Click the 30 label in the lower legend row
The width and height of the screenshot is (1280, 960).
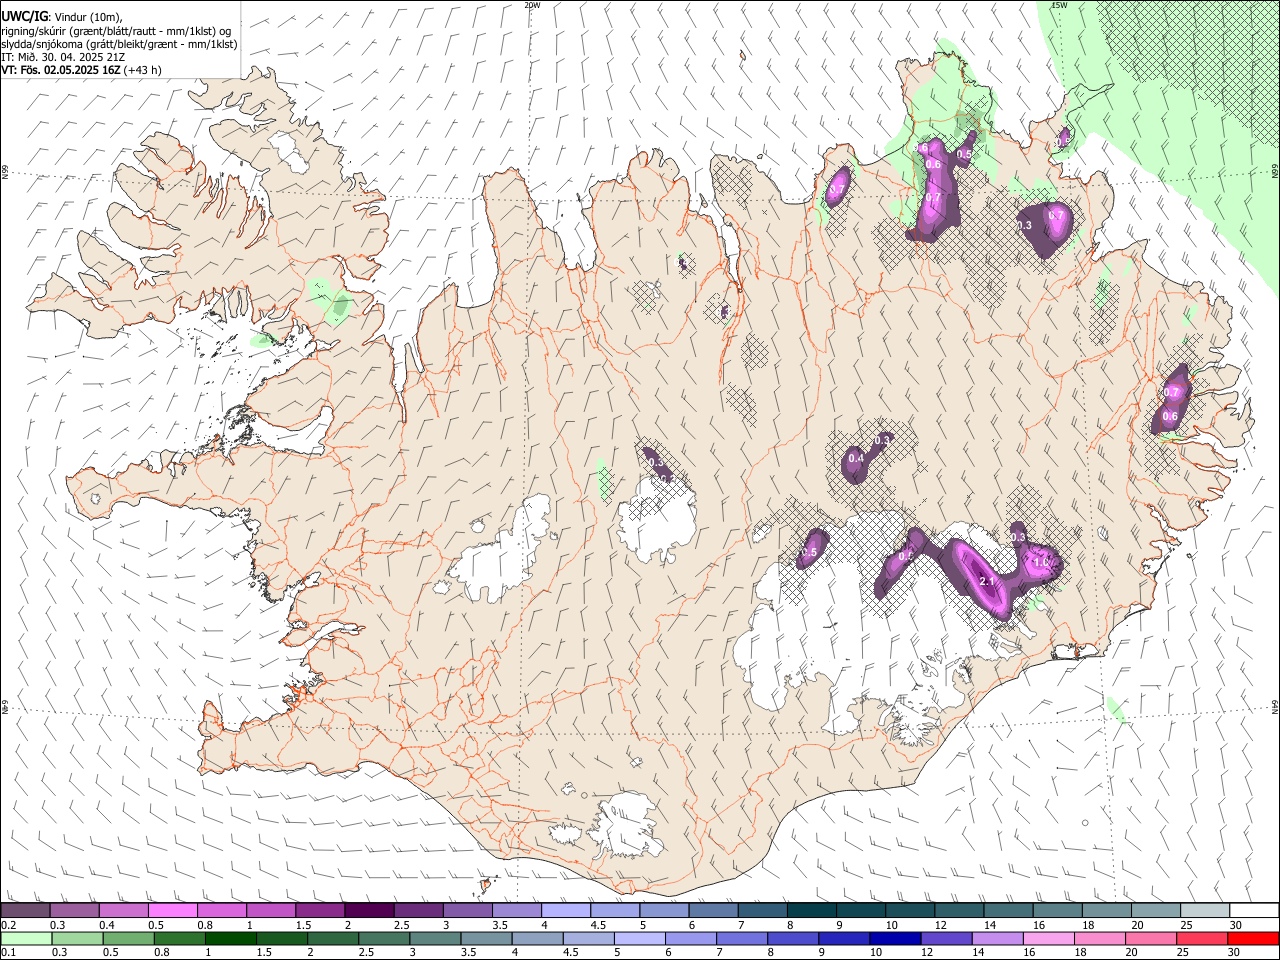point(1236,953)
